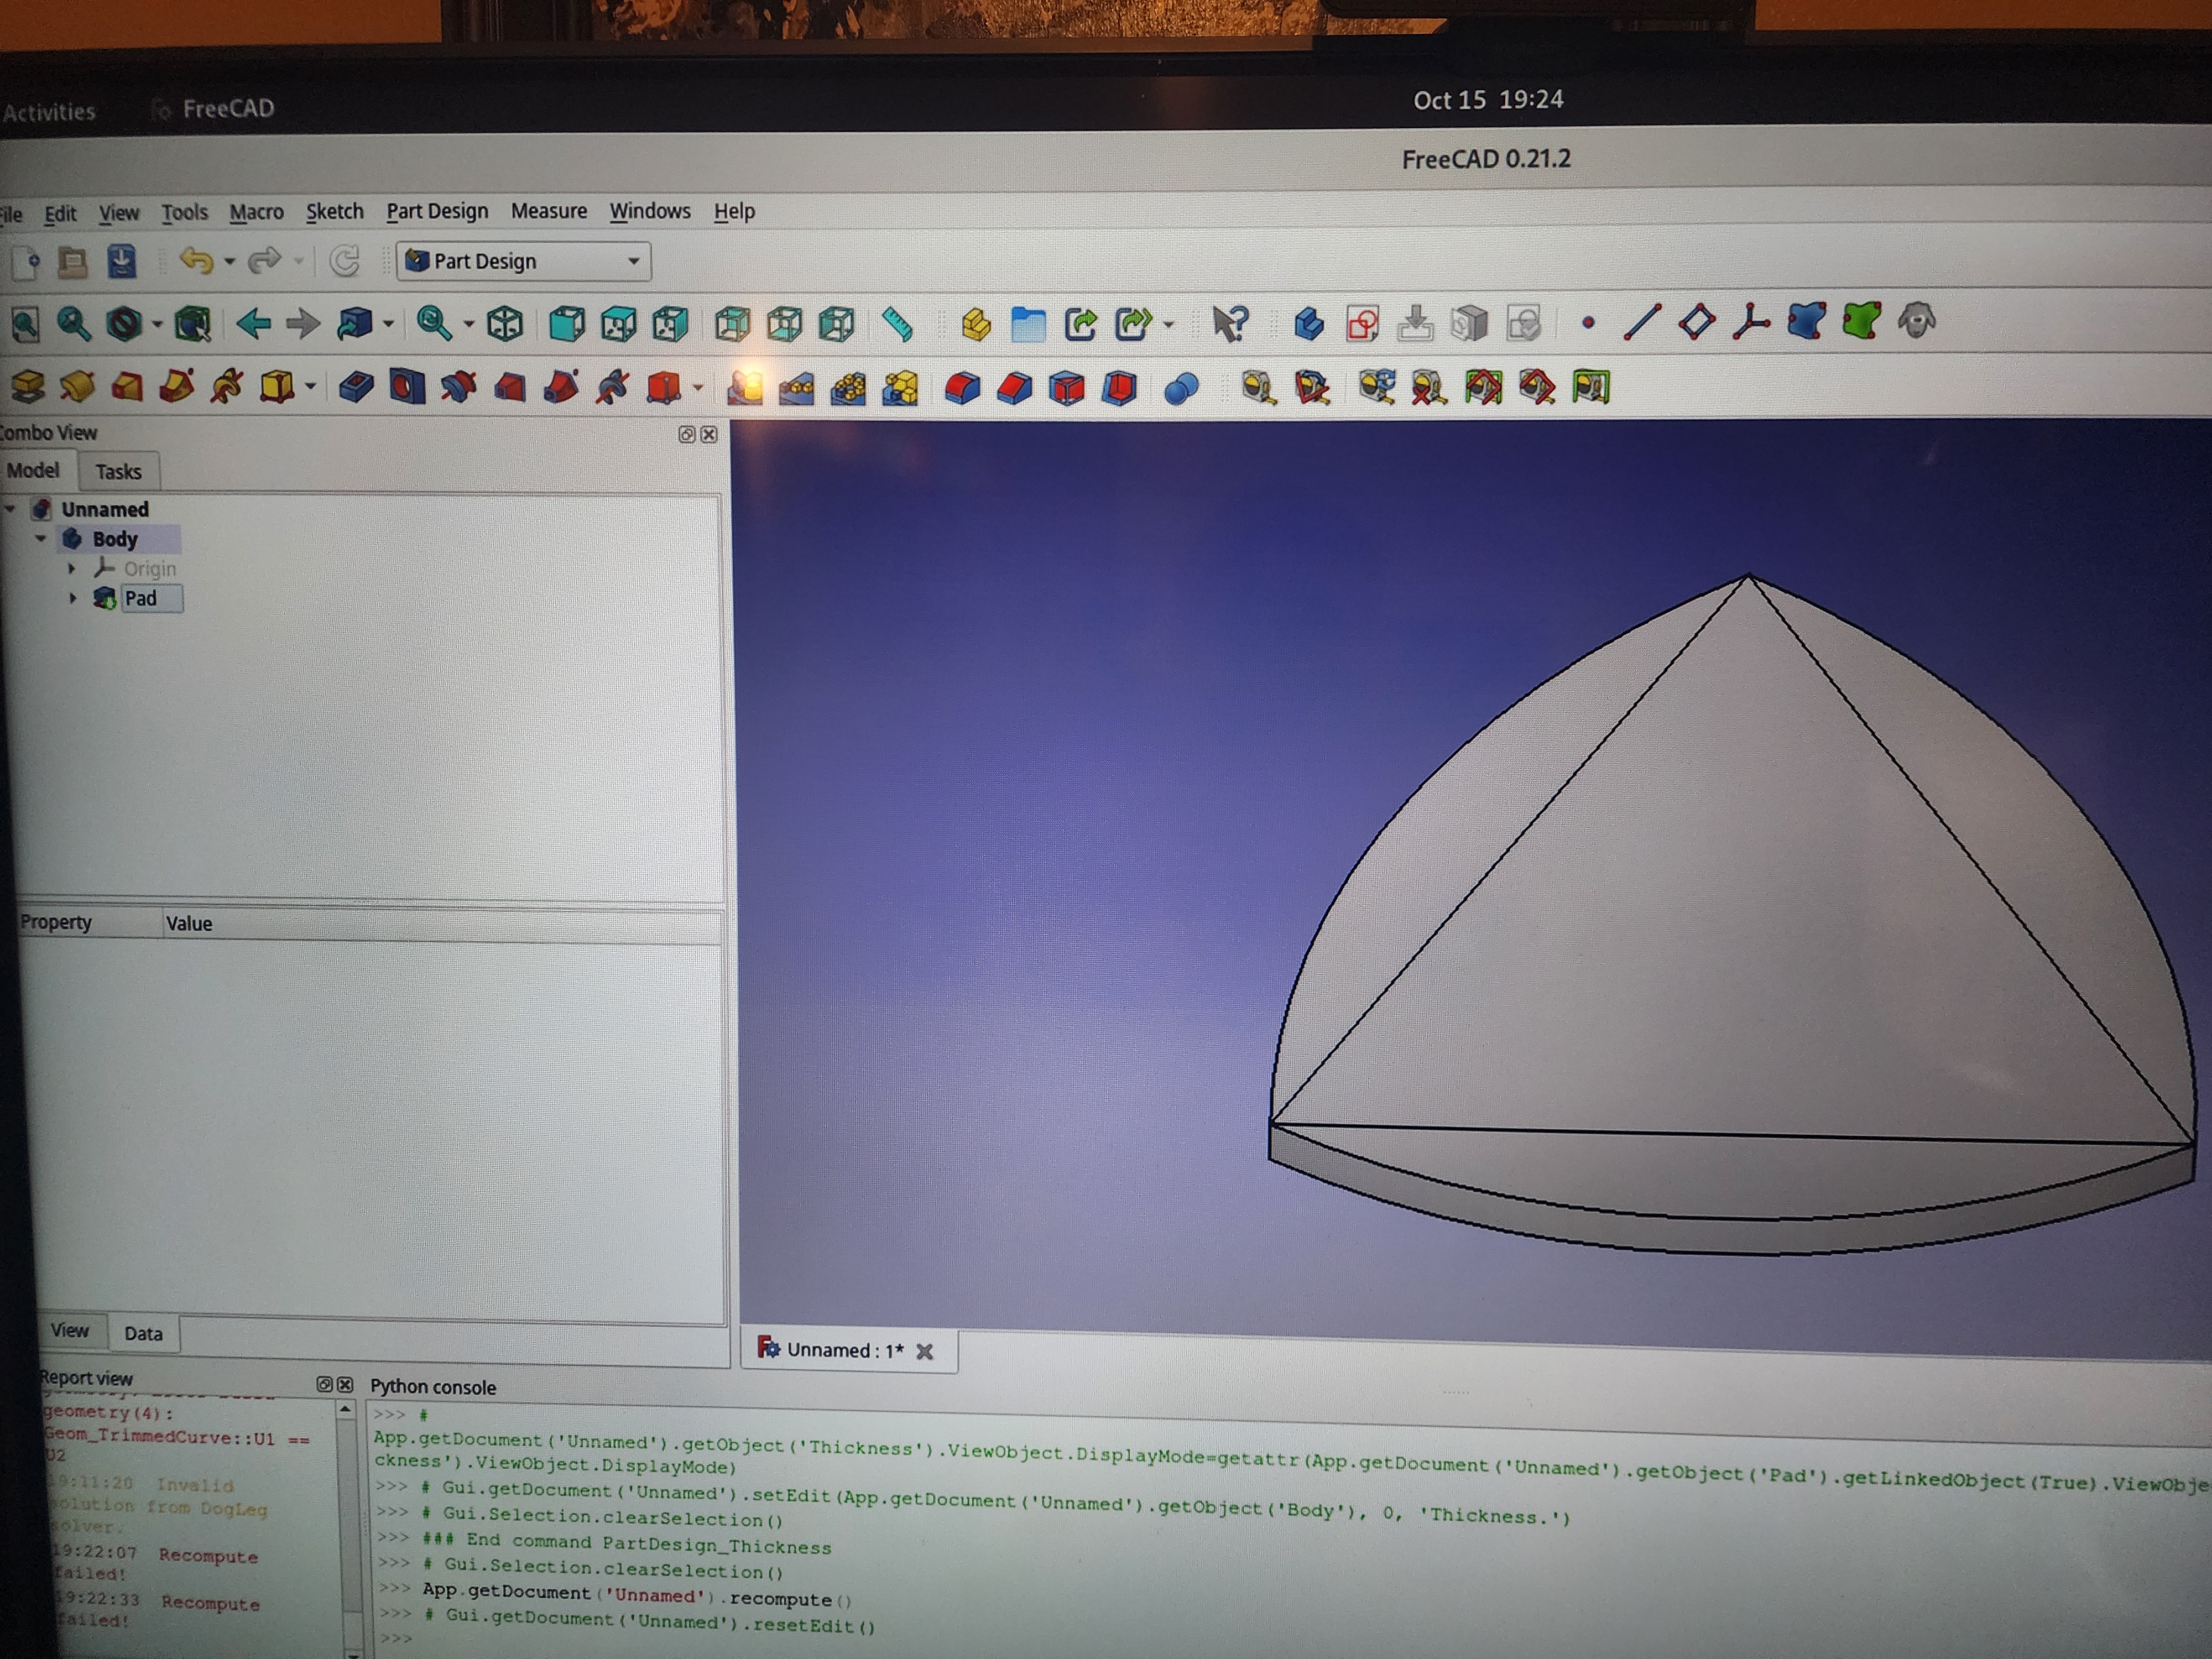Click the Pad tool icon
Image resolution: width=2212 pixels, height=1659 pixels.
[x=27, y=386]
